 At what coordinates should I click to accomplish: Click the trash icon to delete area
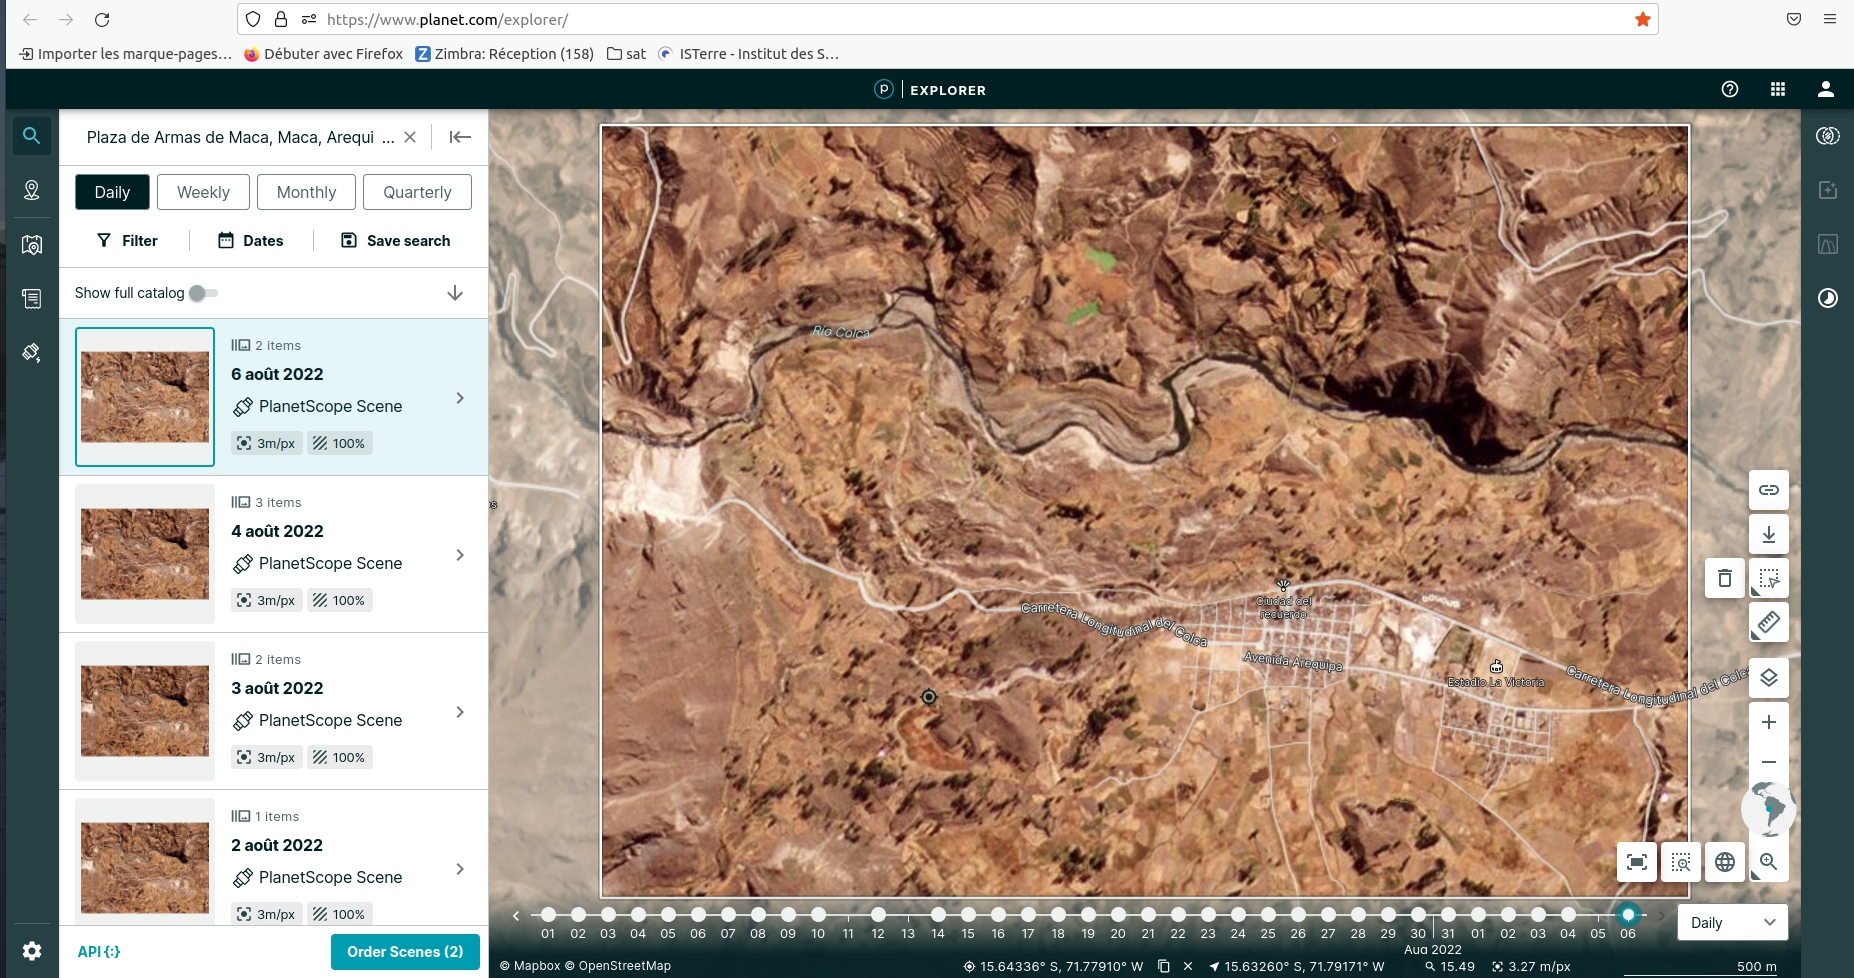[1724, 578]
